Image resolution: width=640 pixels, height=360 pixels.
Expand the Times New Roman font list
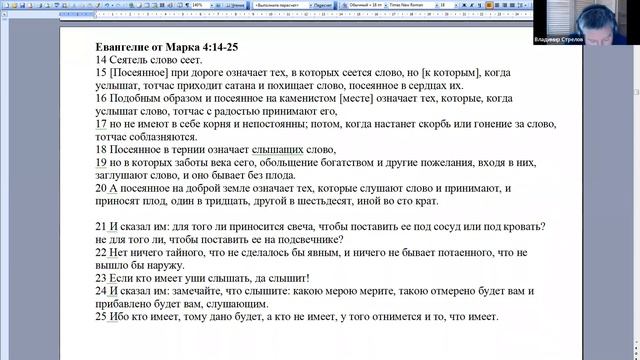pos(437,5)
